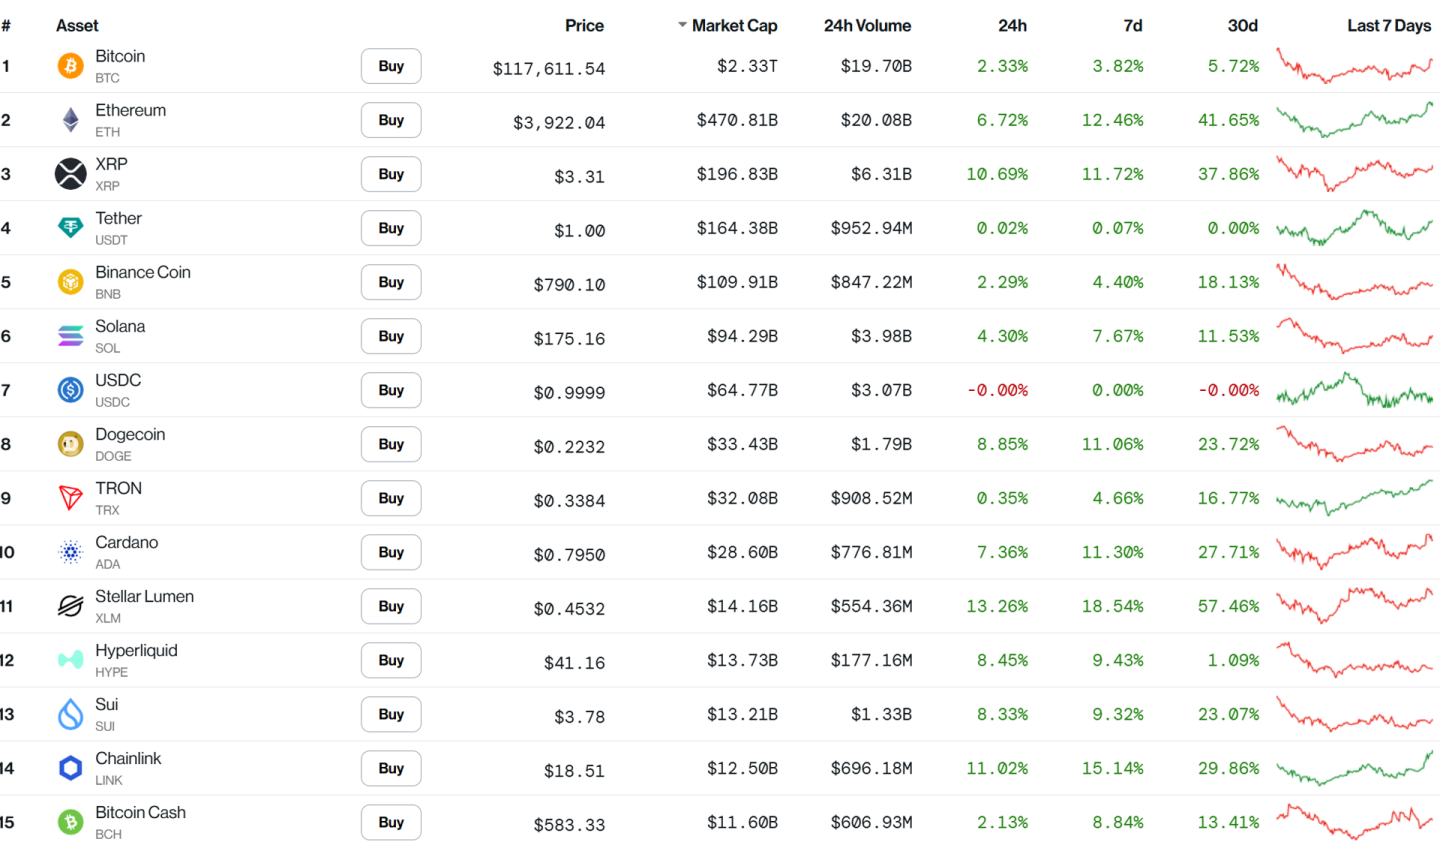Screen dimensions: 1440x848
Task: Open Chainlink 7-day sparkline chart
Action: 1355,768
